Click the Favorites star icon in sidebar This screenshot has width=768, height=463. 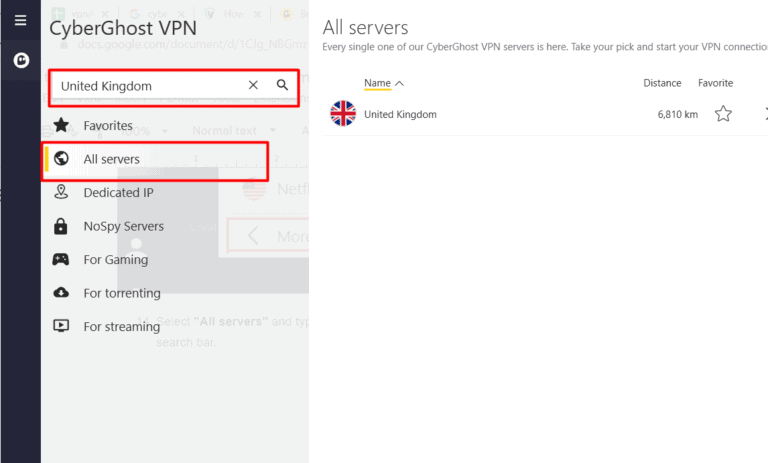click(62, 126)
